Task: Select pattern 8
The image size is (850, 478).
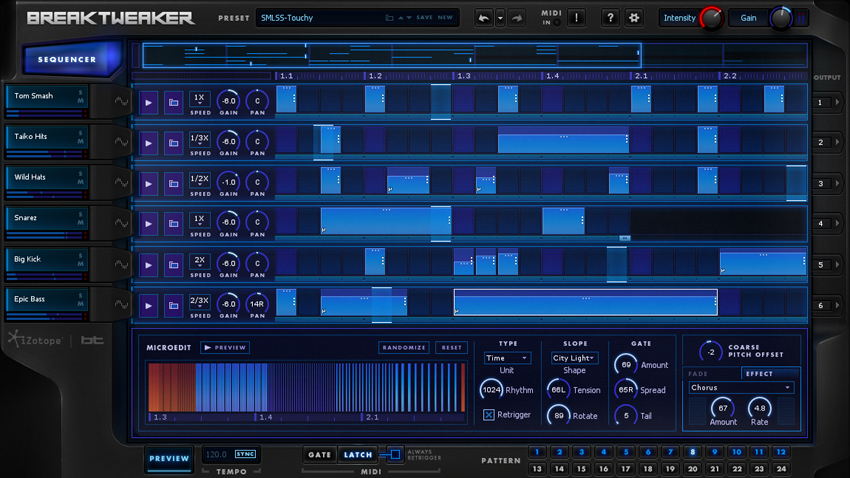Action: tap(692, 452)
